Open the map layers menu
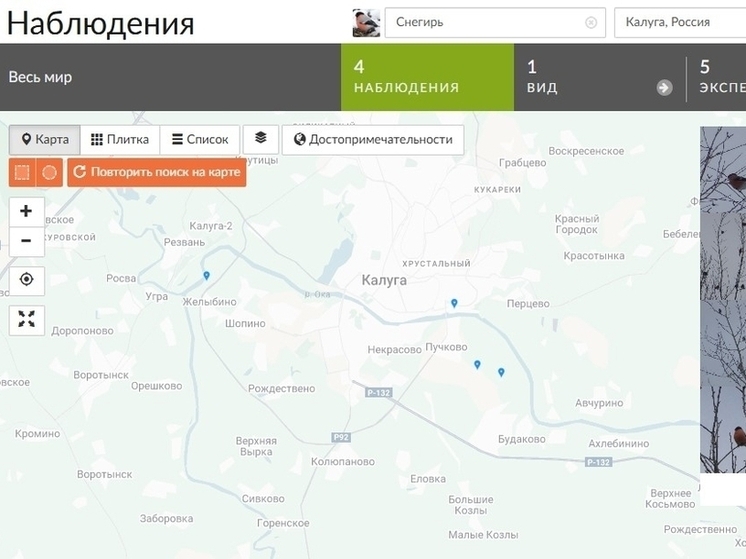The width and height of the screenshot is (746, 559). coord(261,139)
